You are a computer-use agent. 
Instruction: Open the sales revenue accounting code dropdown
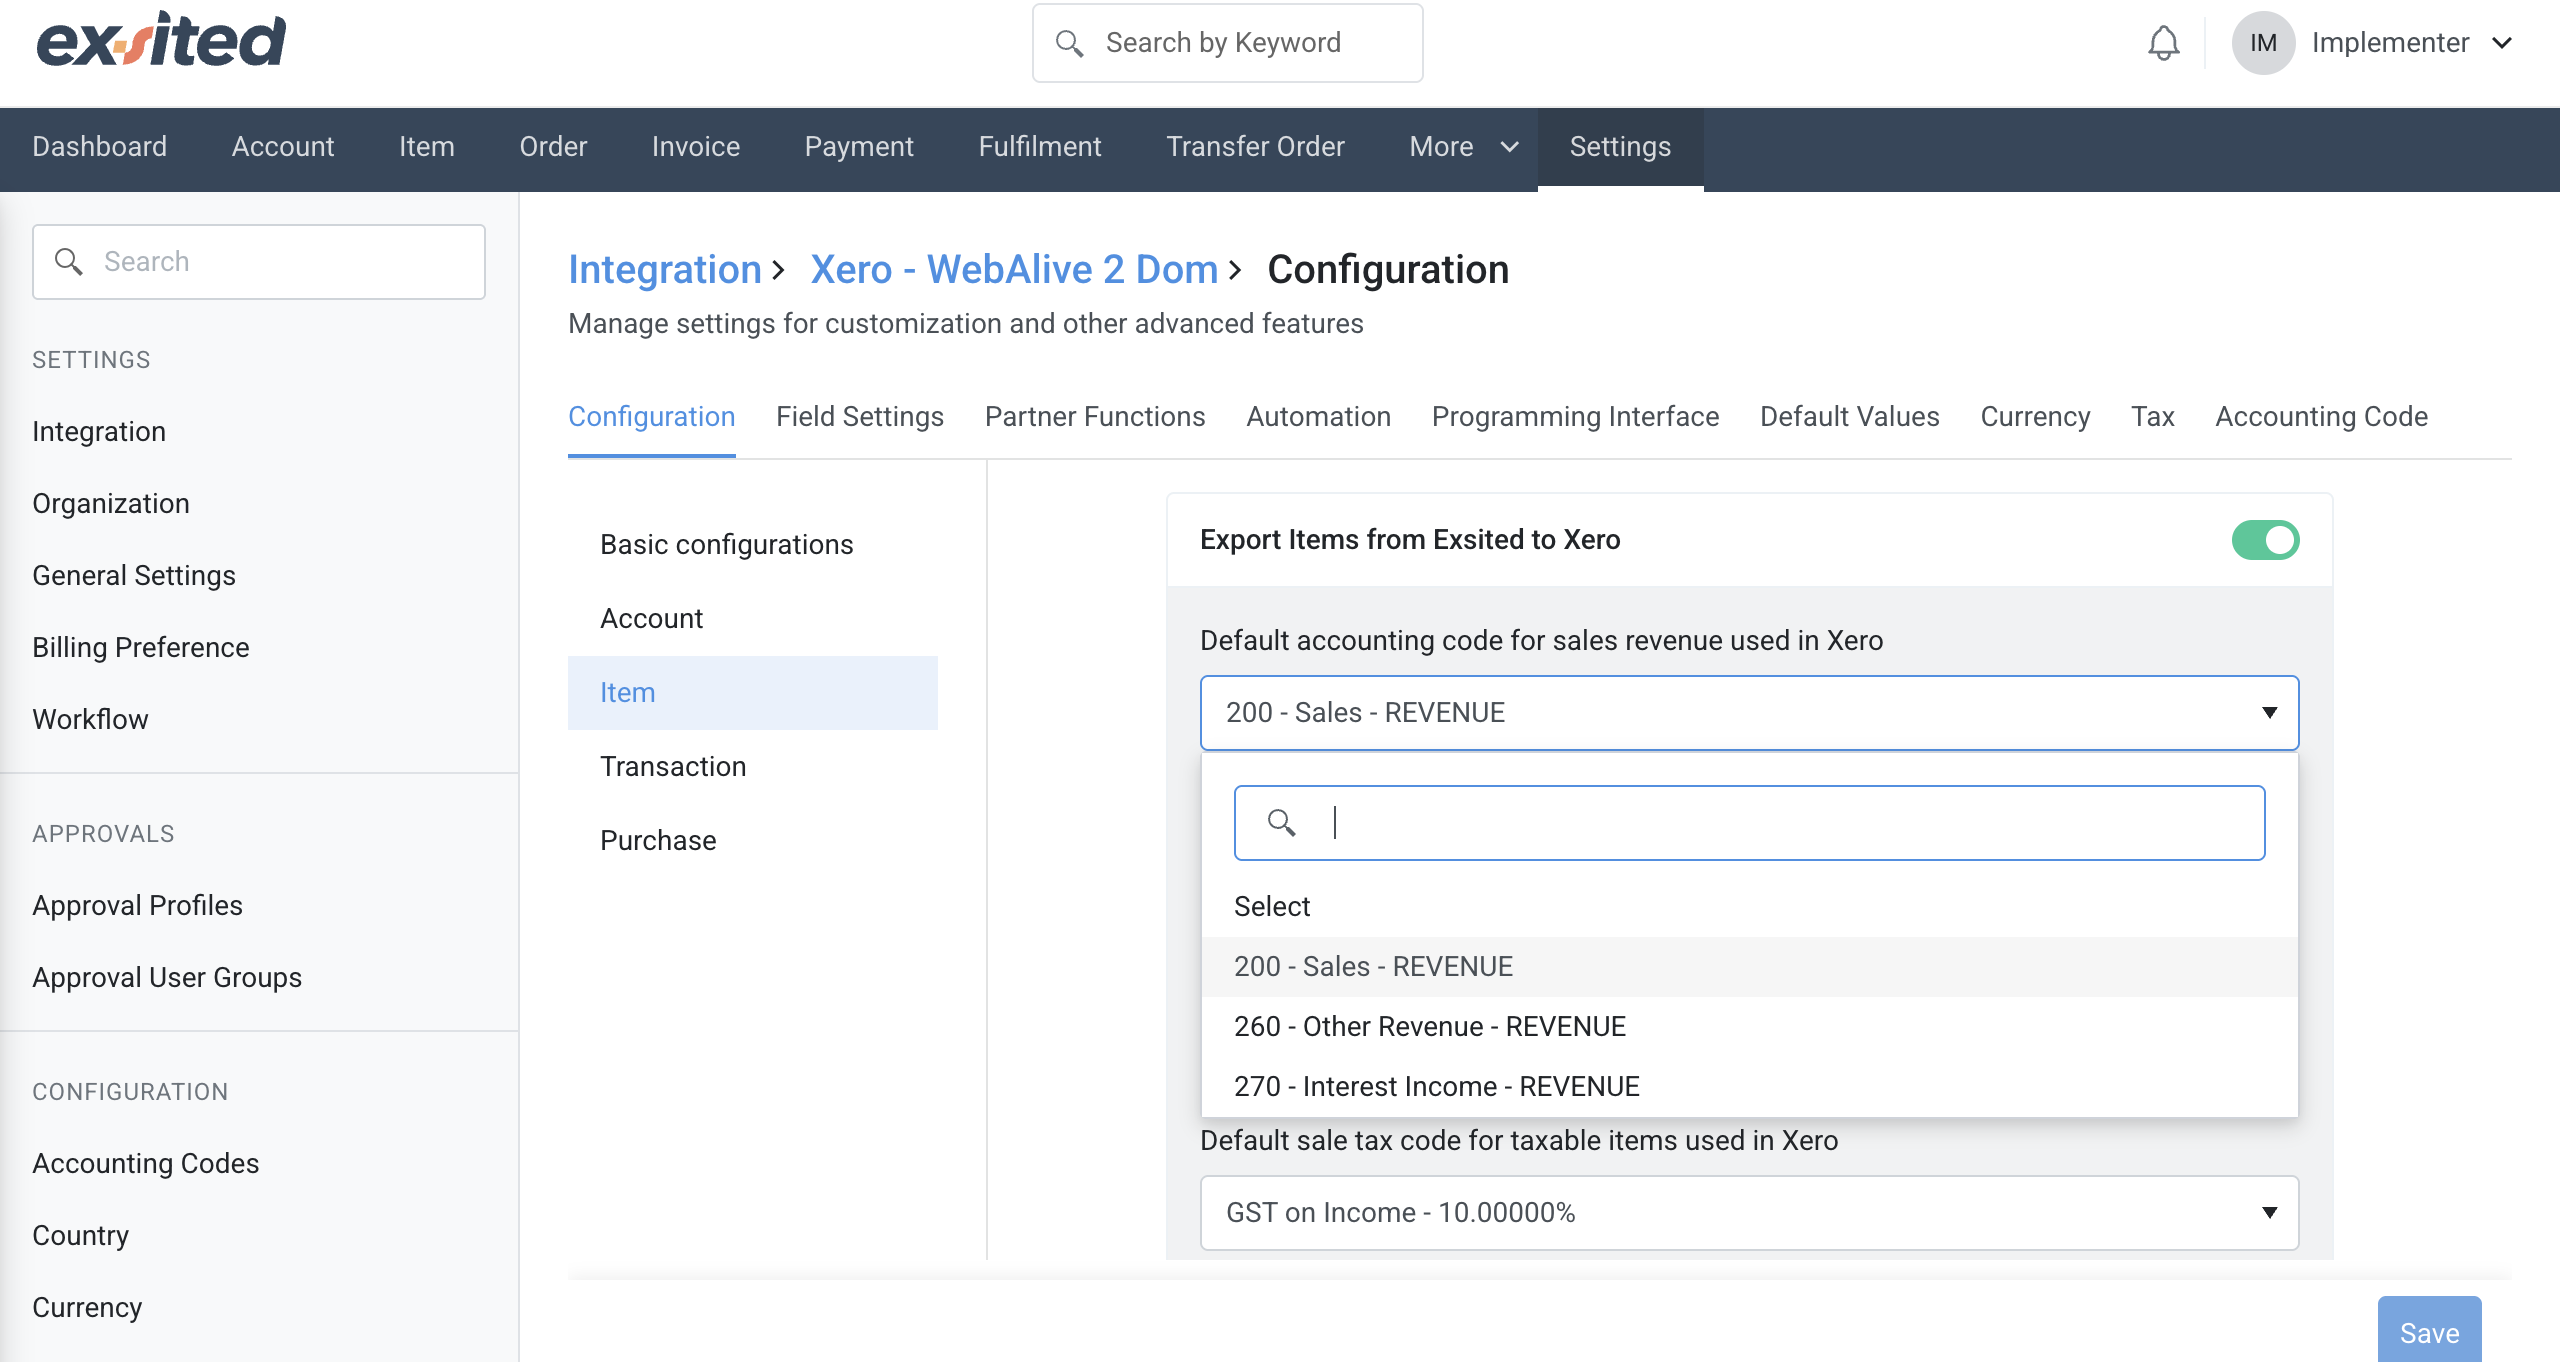coord(1749,713)
